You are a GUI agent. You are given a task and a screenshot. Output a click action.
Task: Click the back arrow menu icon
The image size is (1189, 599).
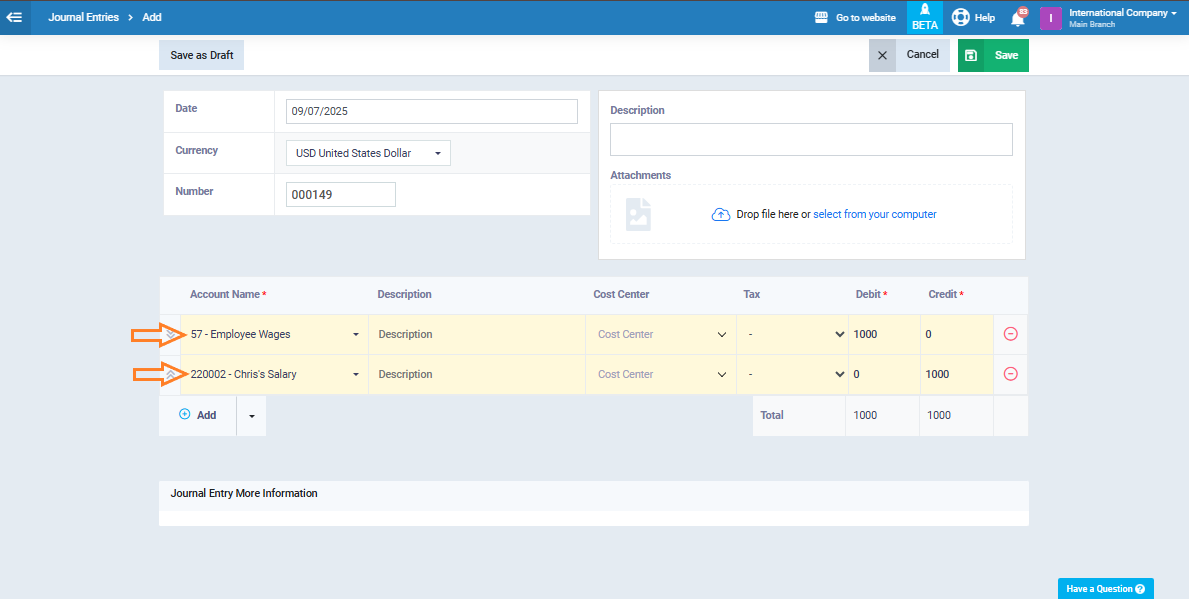click(14, 17)
